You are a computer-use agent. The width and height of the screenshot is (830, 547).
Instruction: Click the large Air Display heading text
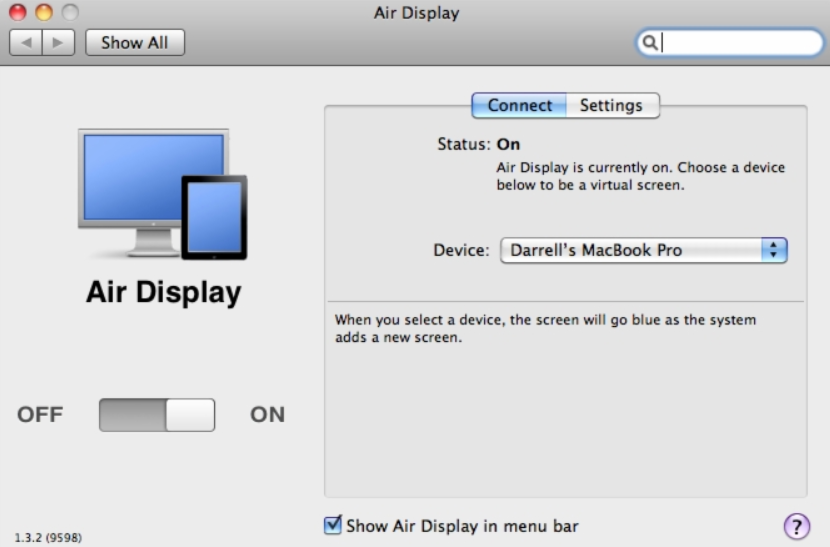(164, 292)
